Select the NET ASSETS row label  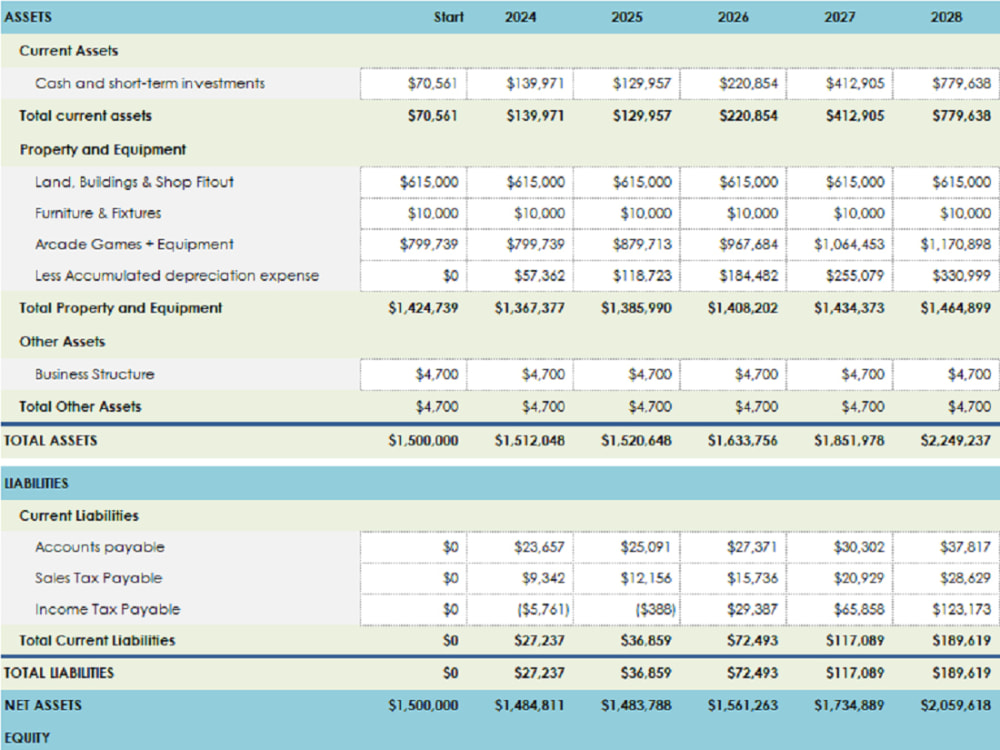click(x=43, y=705)
